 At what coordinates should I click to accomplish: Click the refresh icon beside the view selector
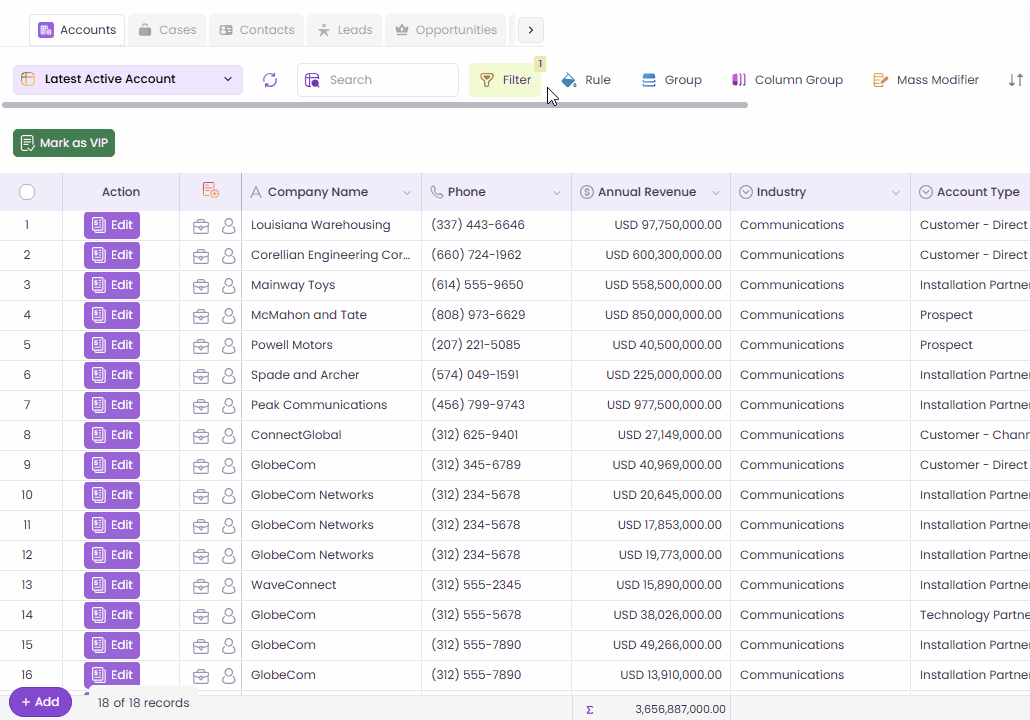tap(270, 80)
